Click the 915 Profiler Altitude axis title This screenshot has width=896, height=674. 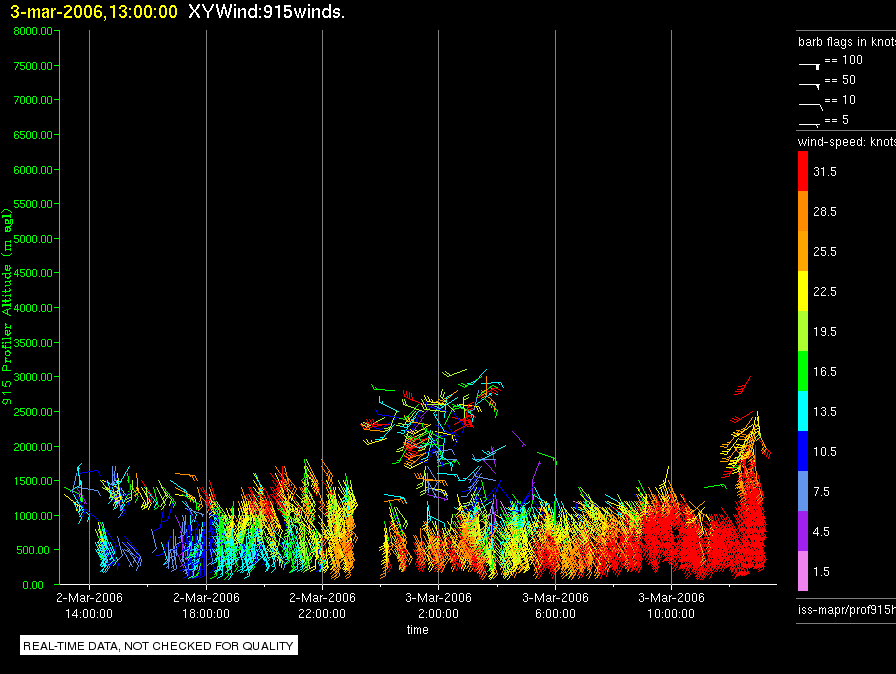click(x=7, y=306)
